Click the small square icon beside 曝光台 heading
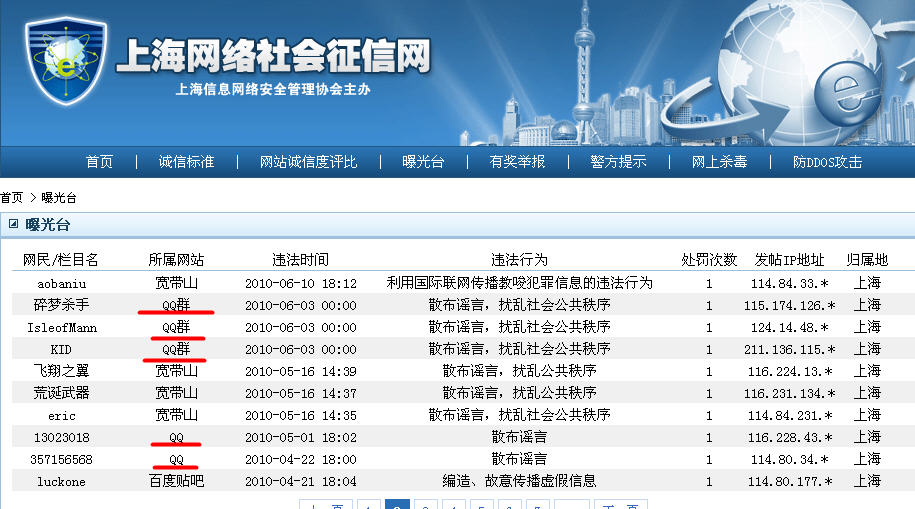Screen dimensions: 915x509 point(13,224)
